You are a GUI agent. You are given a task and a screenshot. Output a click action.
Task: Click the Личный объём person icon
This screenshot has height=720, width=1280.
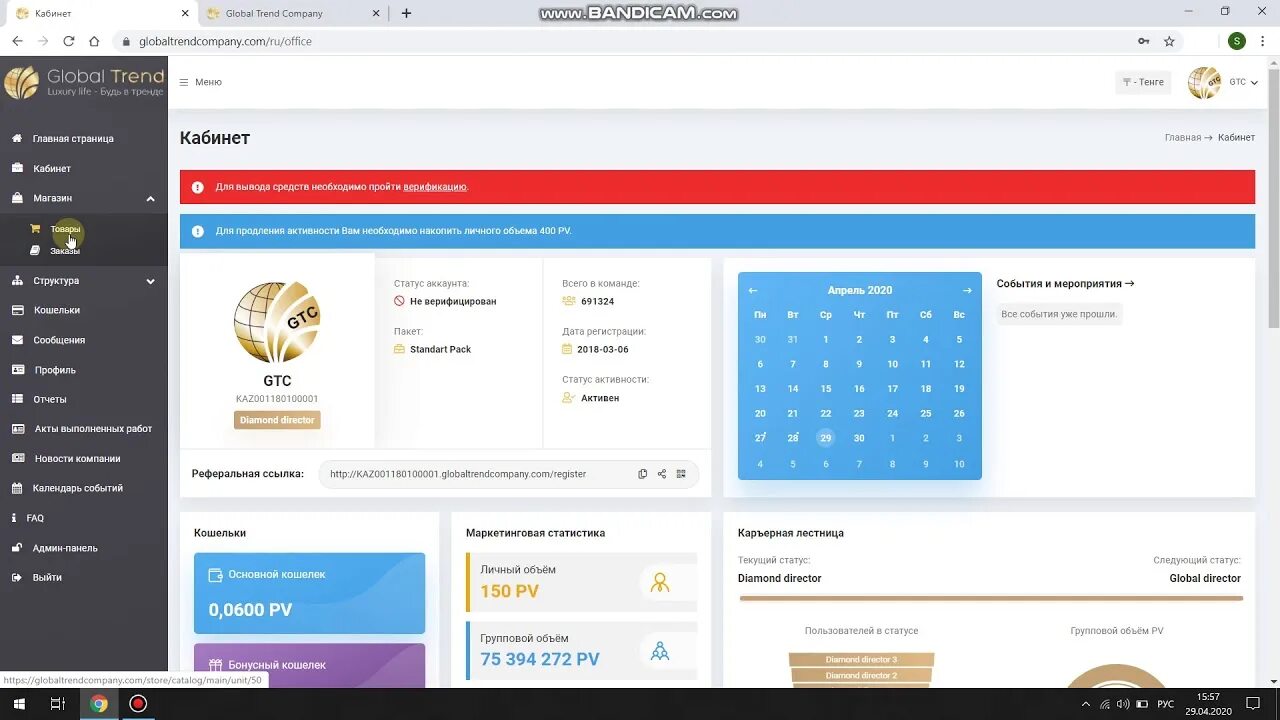pyautogui.click(x=660, y=582)
